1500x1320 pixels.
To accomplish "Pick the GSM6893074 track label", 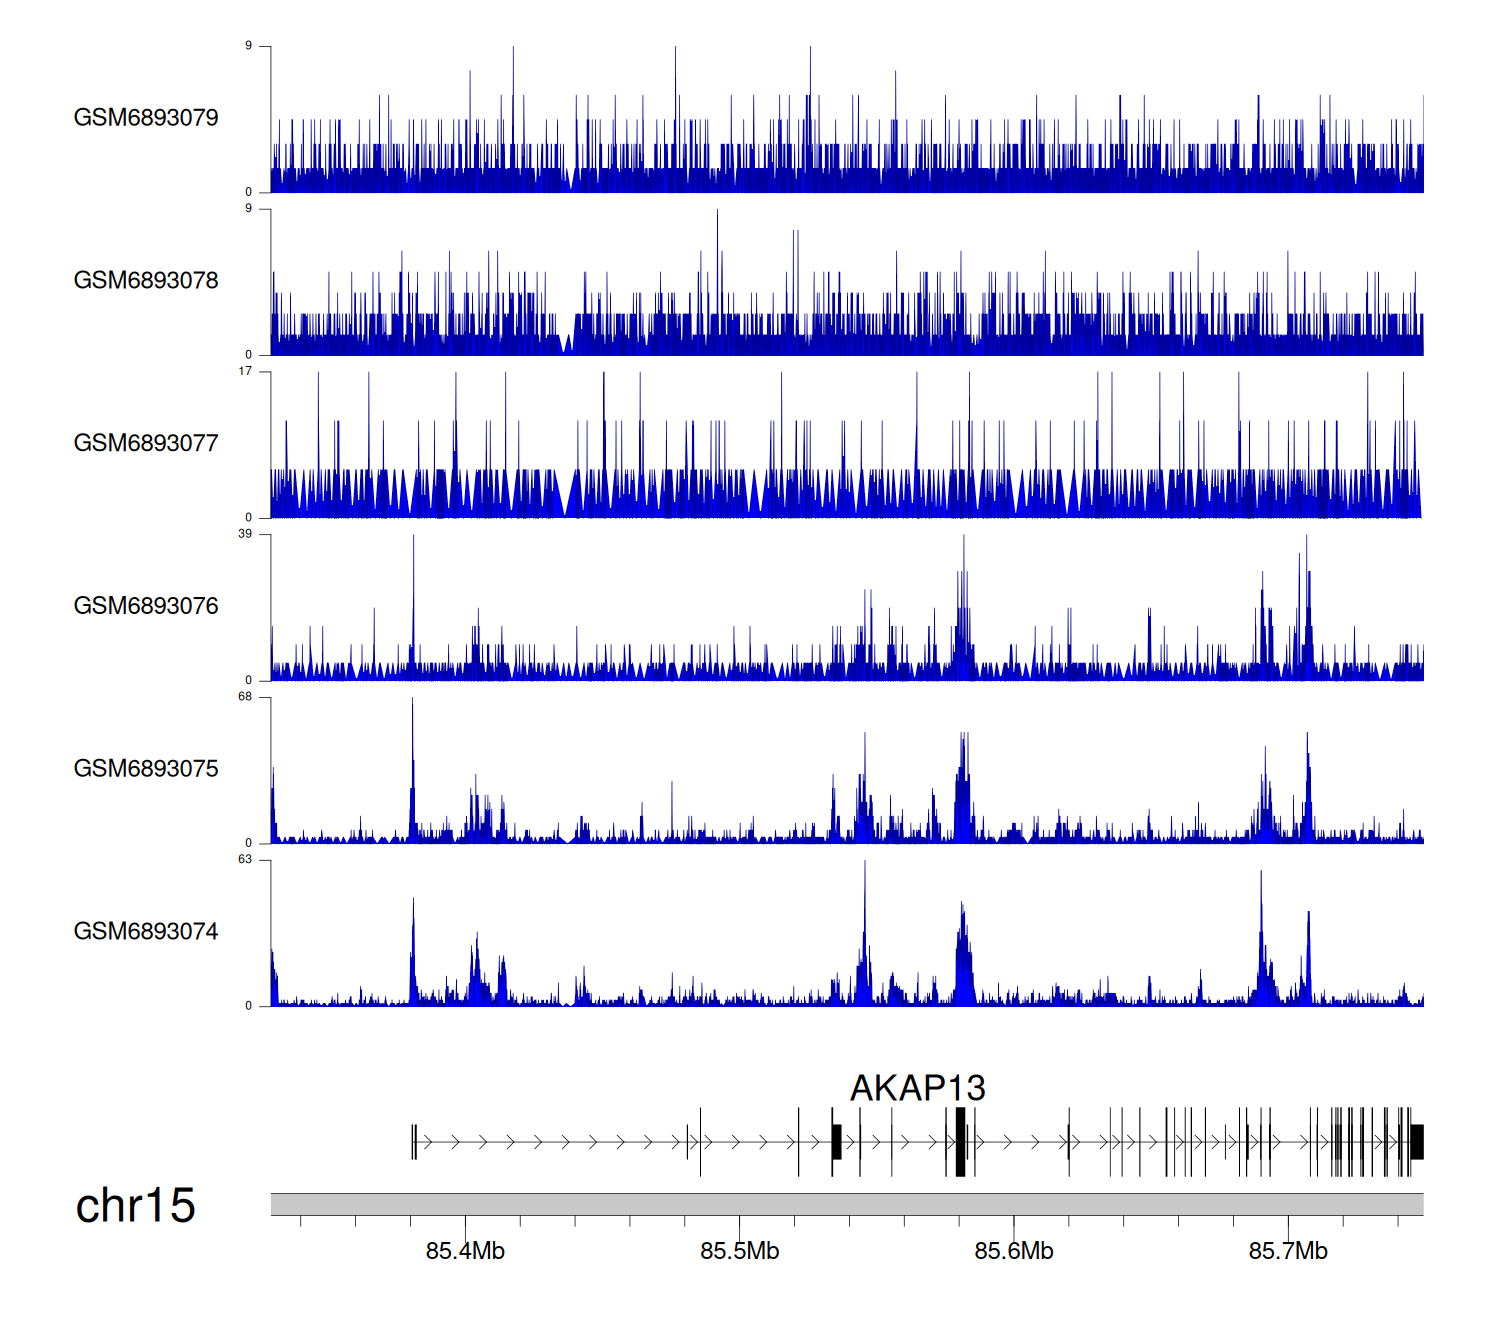I will (146, 932).
